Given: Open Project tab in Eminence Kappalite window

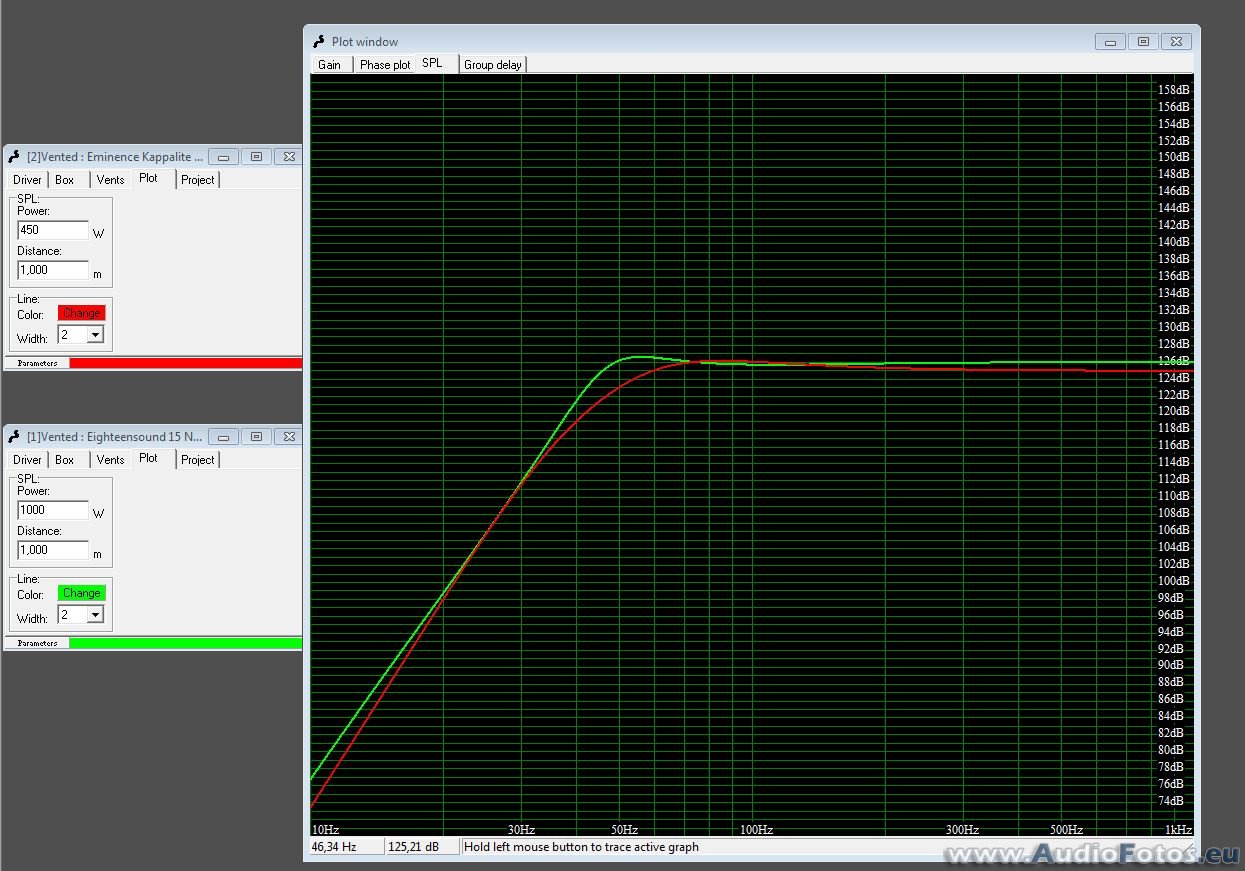Looking at the screenshot, I should click(198, 180).
